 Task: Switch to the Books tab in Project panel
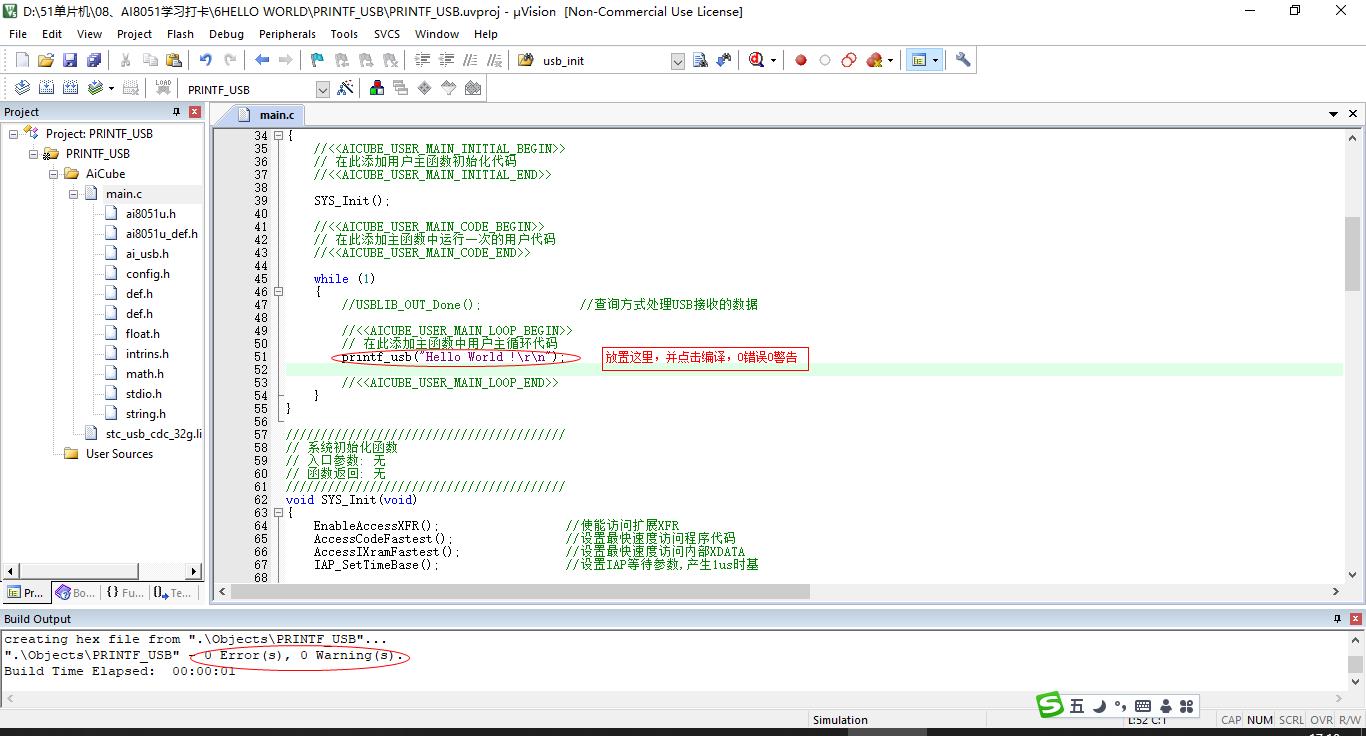(x=76, y=593)
